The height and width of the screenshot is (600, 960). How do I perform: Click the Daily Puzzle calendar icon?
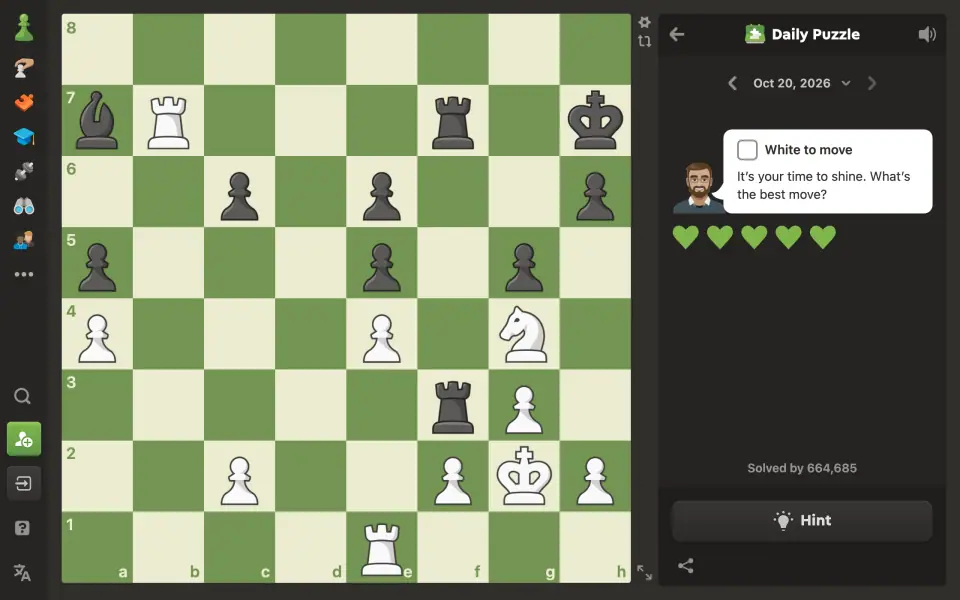click(754, 34)
